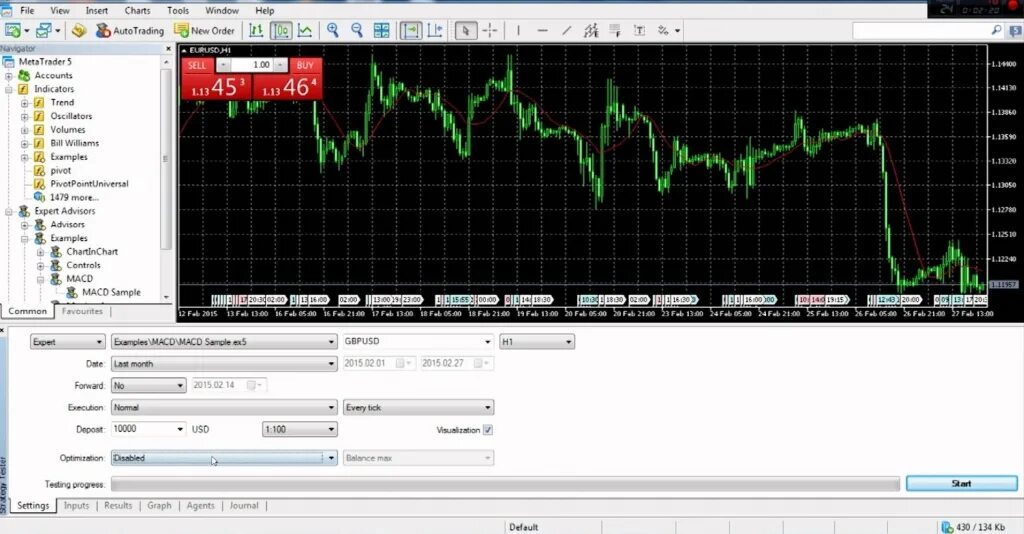Switch to the Inputs tab
1024x534 pixels.
pyautogui.click(x=76, y=505)
